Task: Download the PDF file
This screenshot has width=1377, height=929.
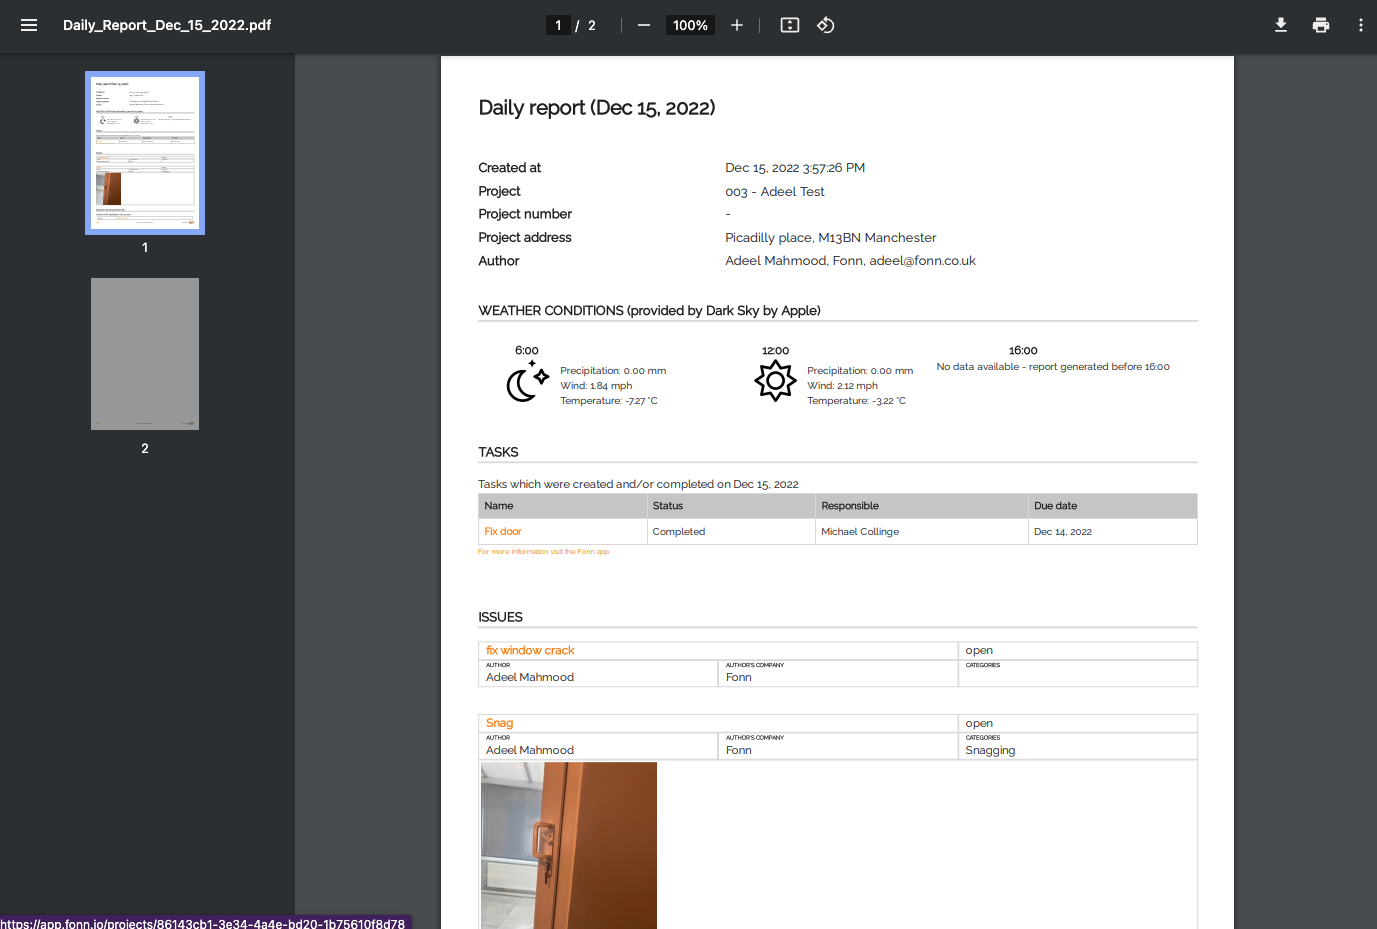Action: tap(1281, 25)
